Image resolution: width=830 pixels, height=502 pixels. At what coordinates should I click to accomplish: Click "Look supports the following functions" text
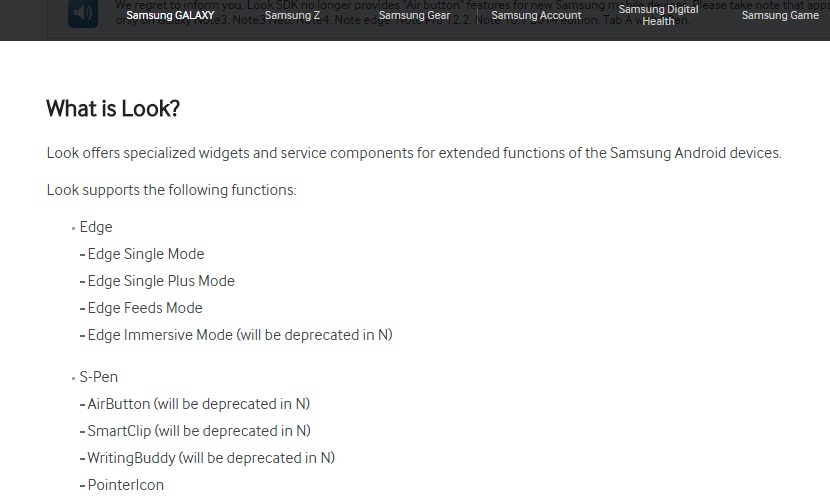172,190
